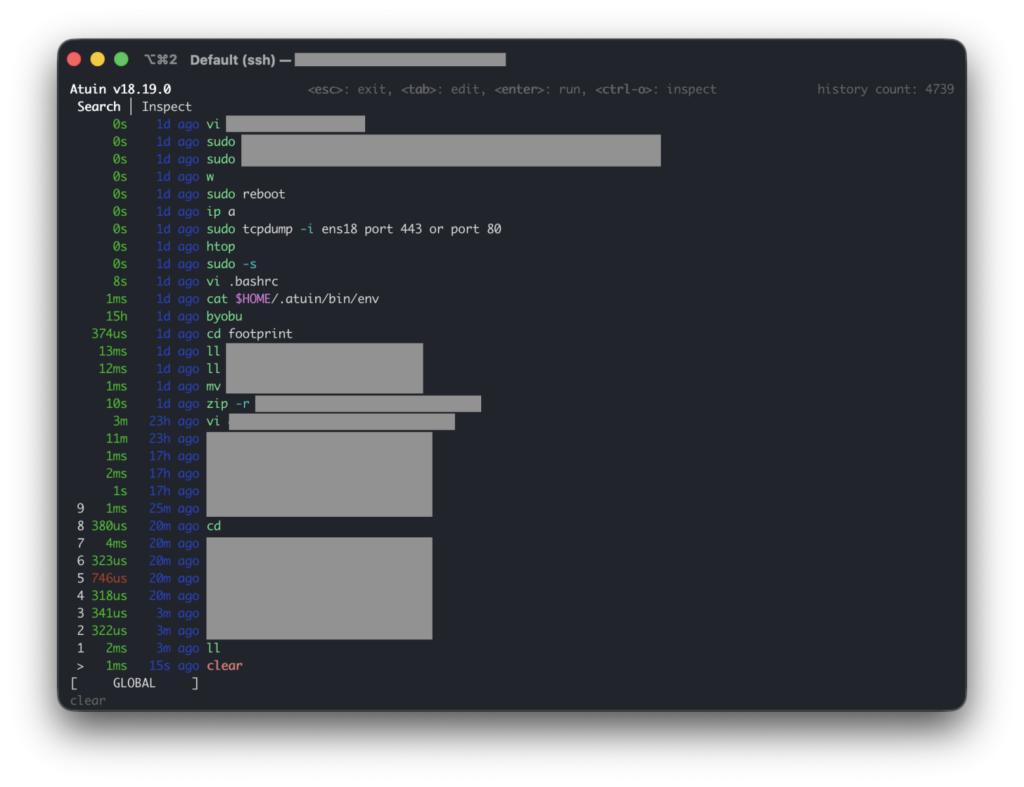This screenshot has width=1024, height=787.
Task: Select the 'vi .bashrc' history entry
Action: pyautogui.click(x=242, y=281)
